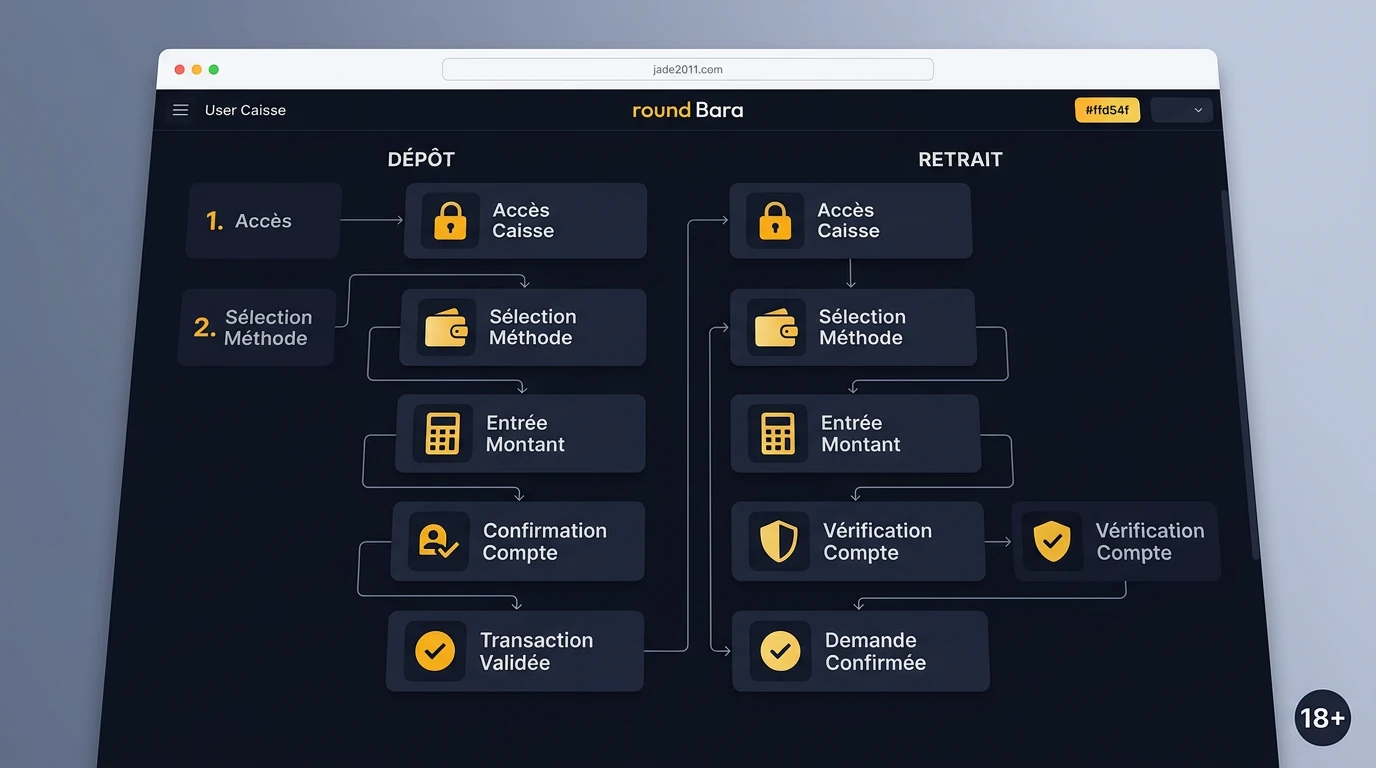The width and height of the screenshot is (1376, 768).
Task: Click the padlock icon in RETRAIT Accès Caisse
Action: pos(775,220)
